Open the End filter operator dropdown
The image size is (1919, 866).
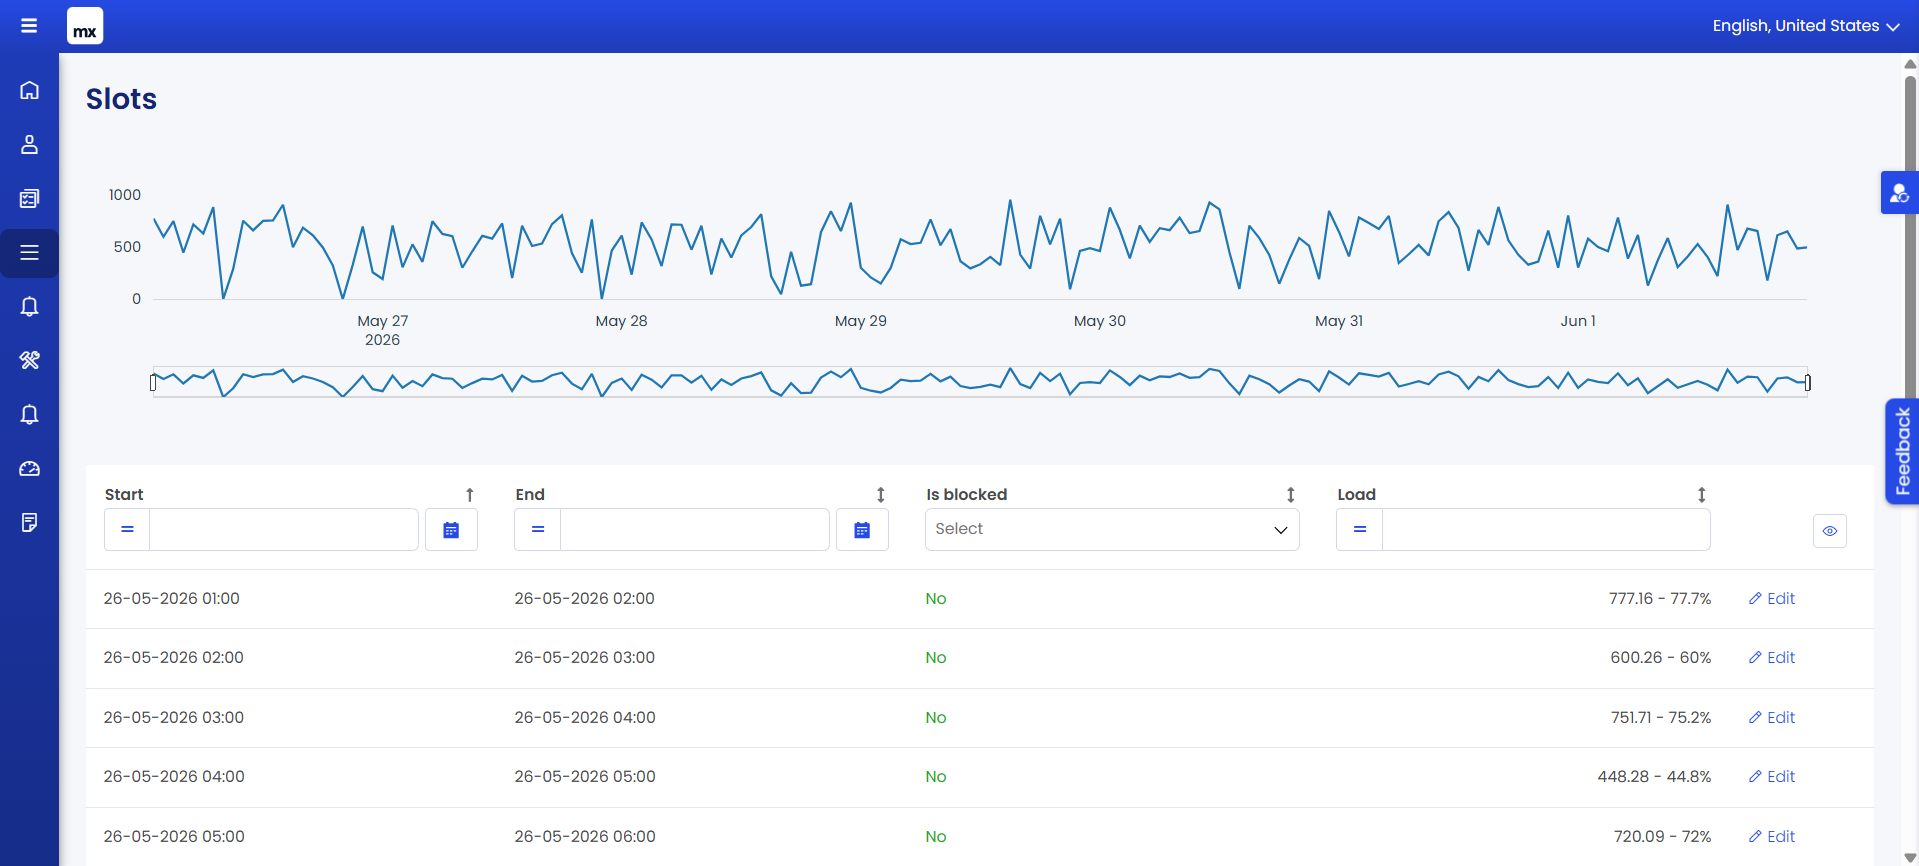click(538, 530)
